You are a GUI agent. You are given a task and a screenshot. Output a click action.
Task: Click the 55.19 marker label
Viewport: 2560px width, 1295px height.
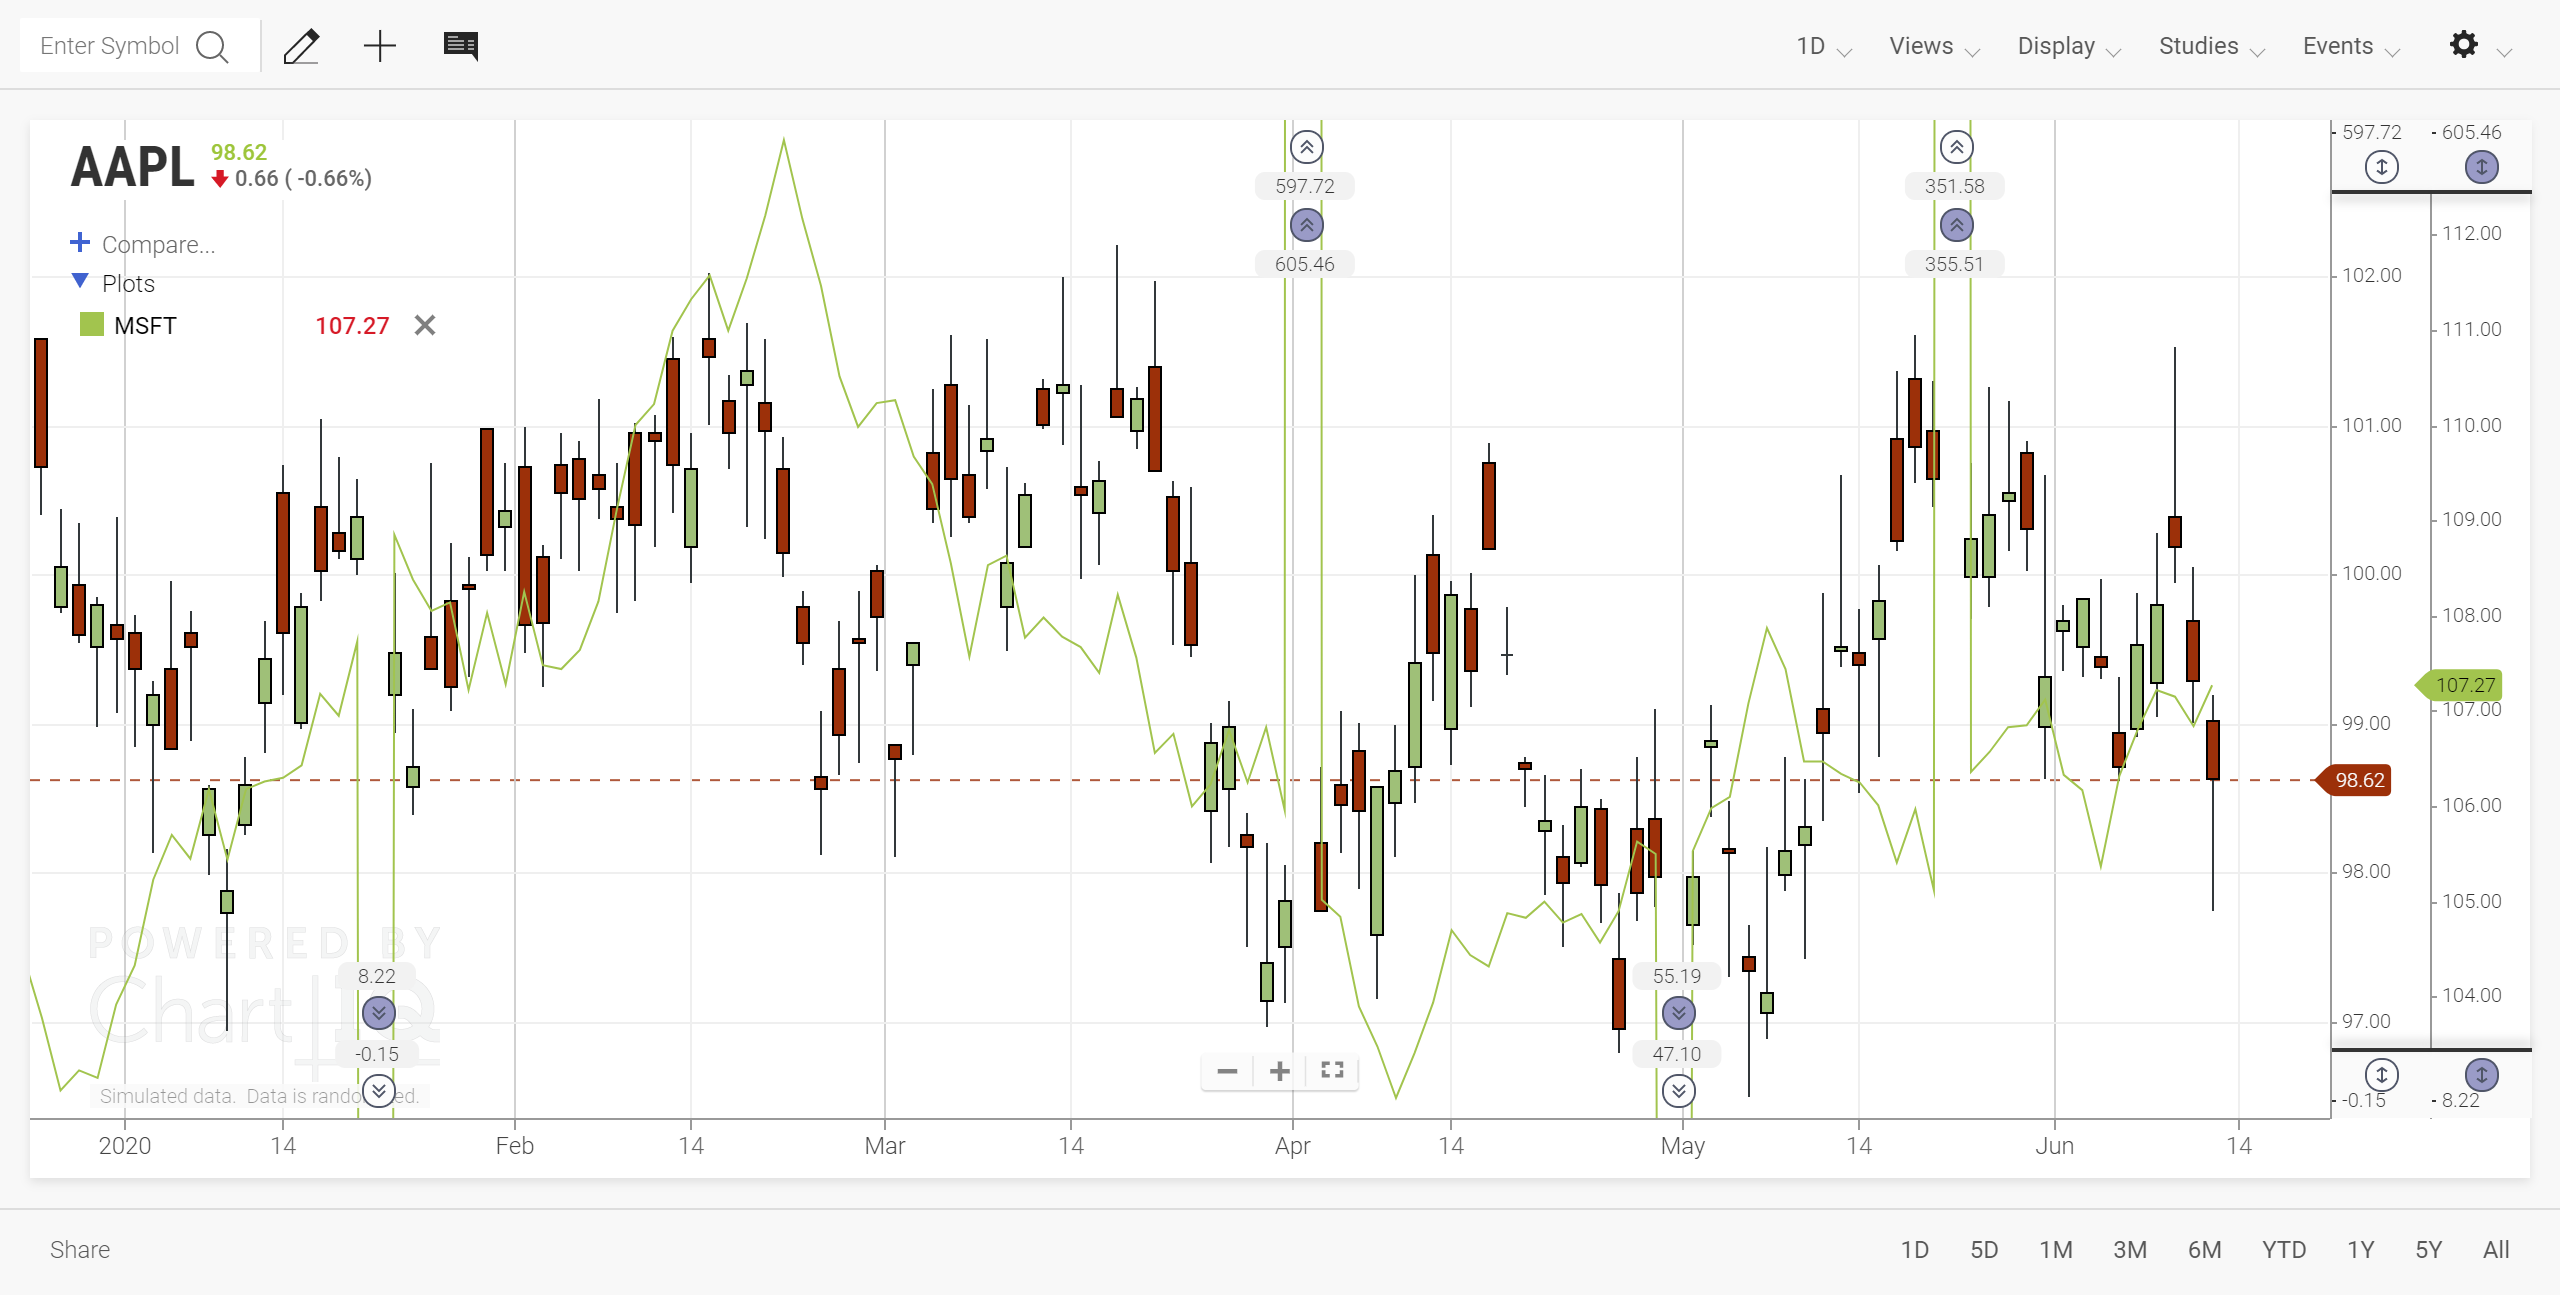pyautogui.click(x=1677, y=976)
